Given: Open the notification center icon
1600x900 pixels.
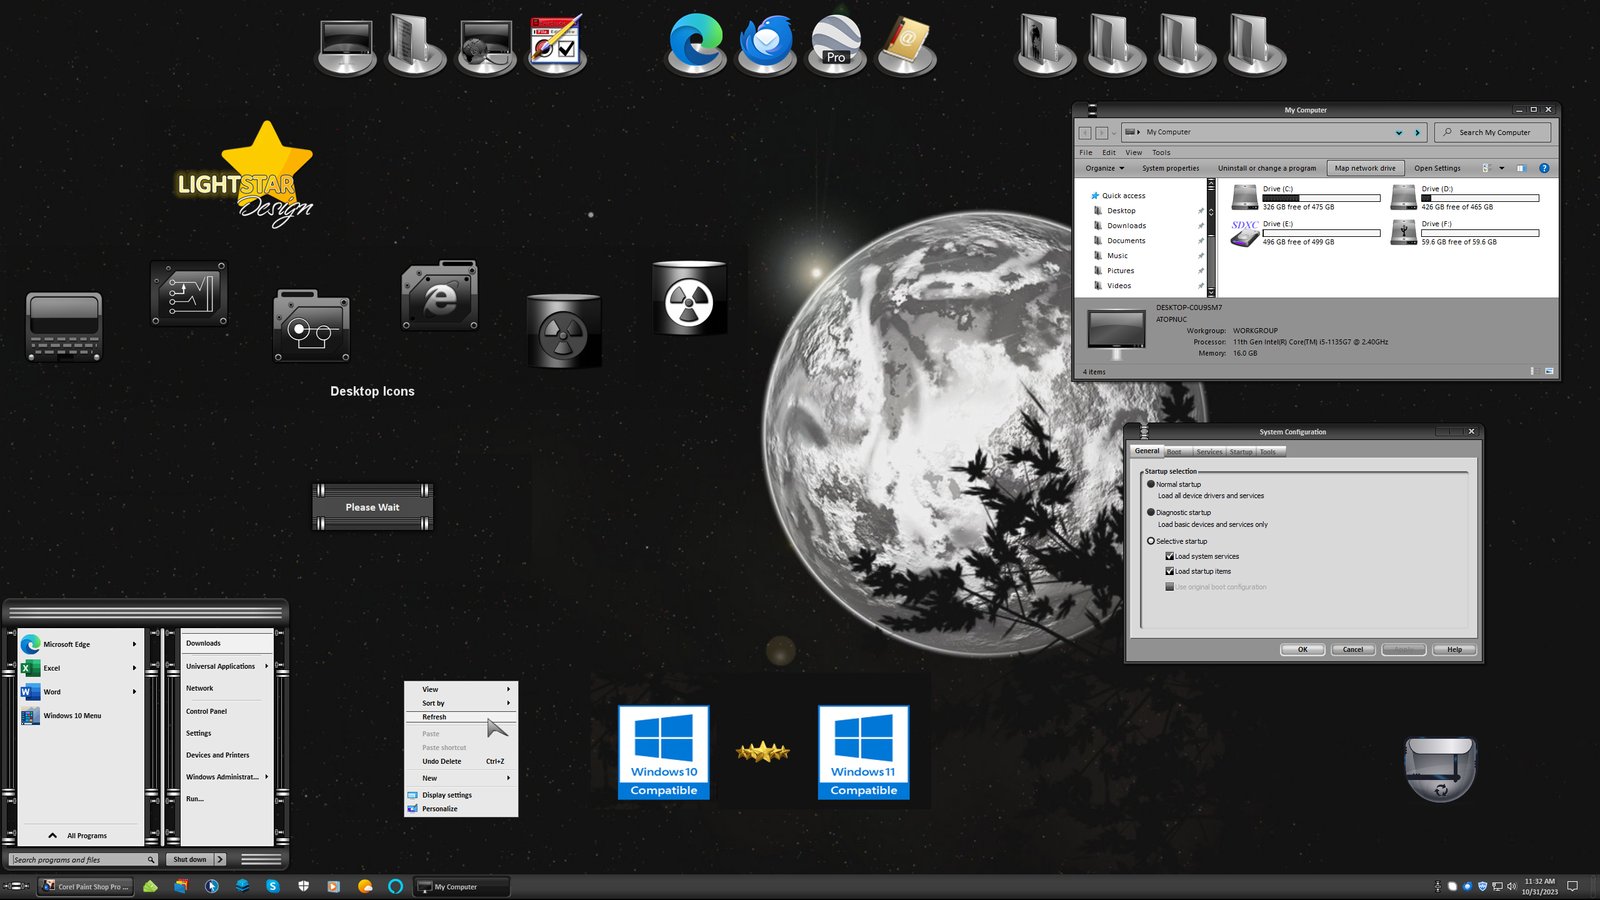Looking at the screenshot, I should 1572,886.
